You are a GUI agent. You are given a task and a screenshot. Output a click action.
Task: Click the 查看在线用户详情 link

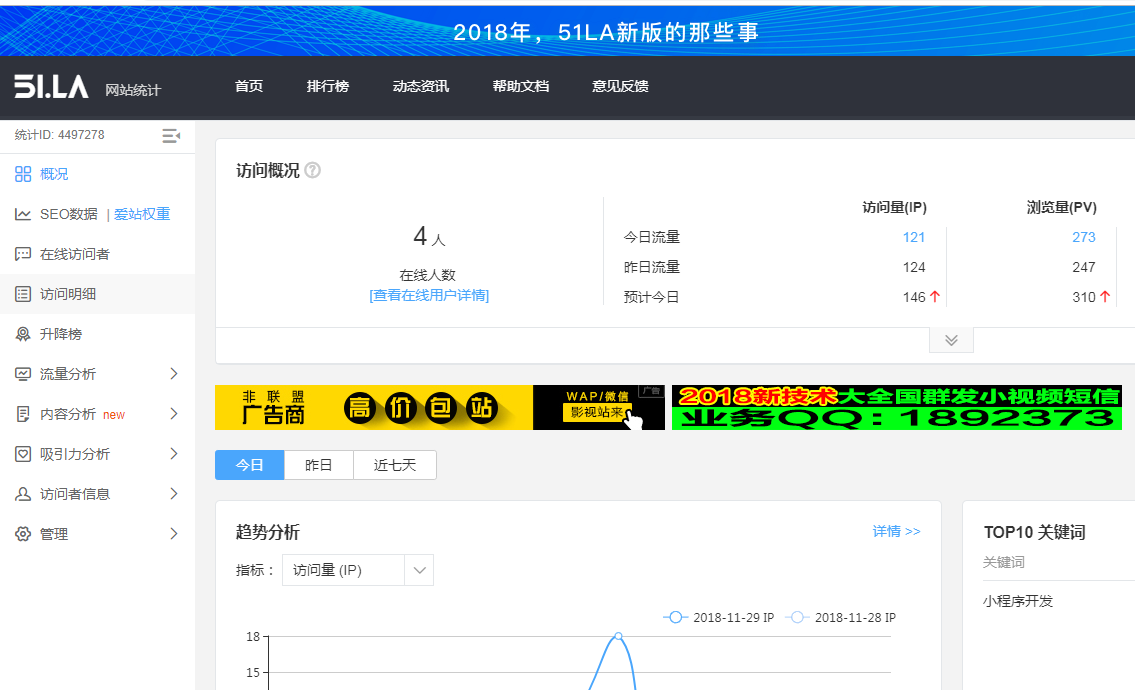pos(429,295)
